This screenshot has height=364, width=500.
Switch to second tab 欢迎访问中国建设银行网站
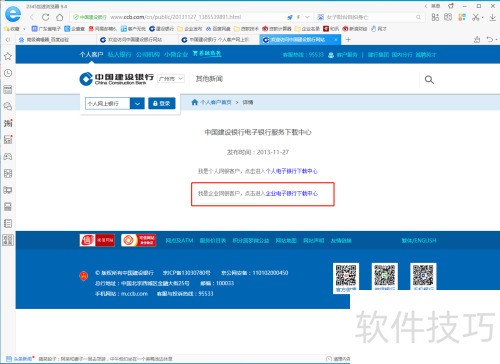(137, 40)
